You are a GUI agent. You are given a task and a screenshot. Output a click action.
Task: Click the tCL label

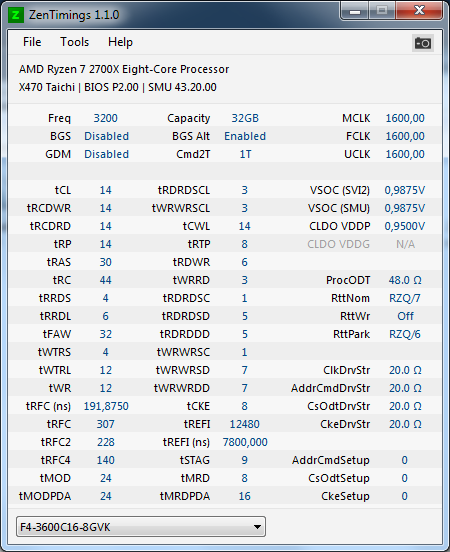click(x=63, y=190)
